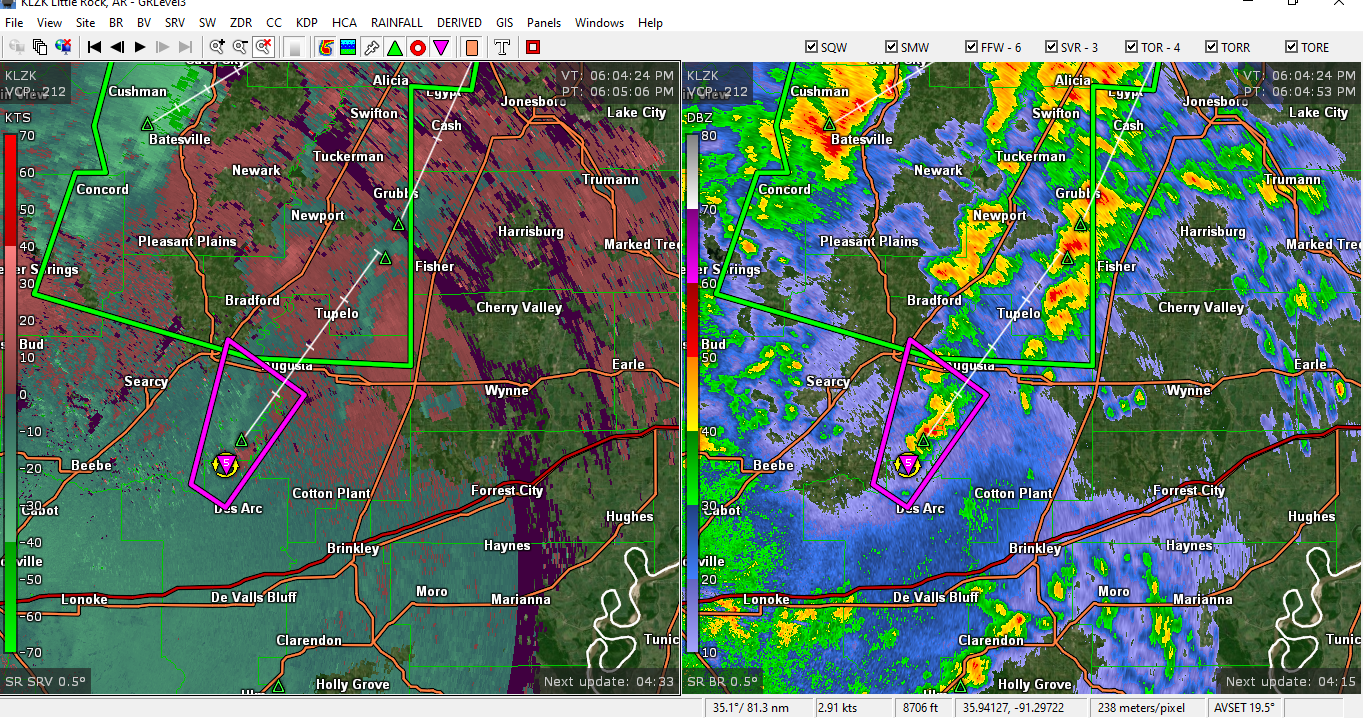Click the orange rectangle warnings icon
This screenshot has height=718, width=1363.
[x=472, y=47]
